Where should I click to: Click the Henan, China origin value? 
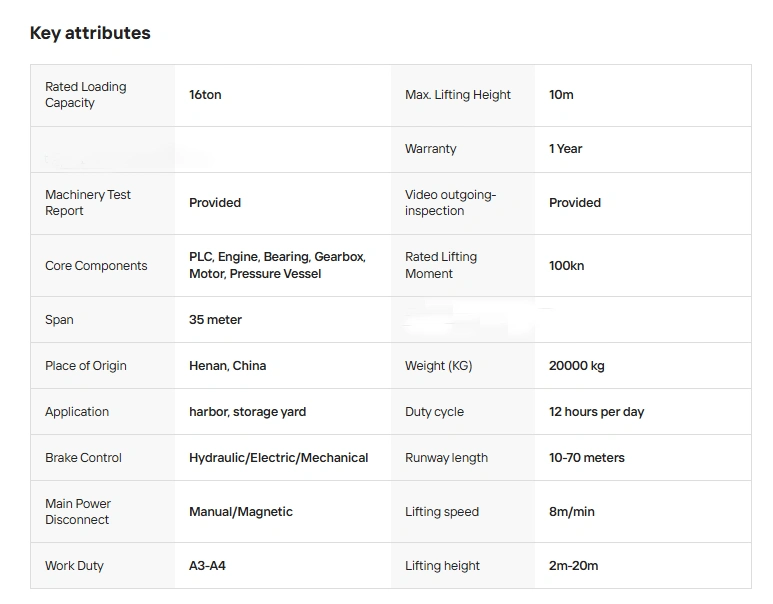[x=227, y=366]
